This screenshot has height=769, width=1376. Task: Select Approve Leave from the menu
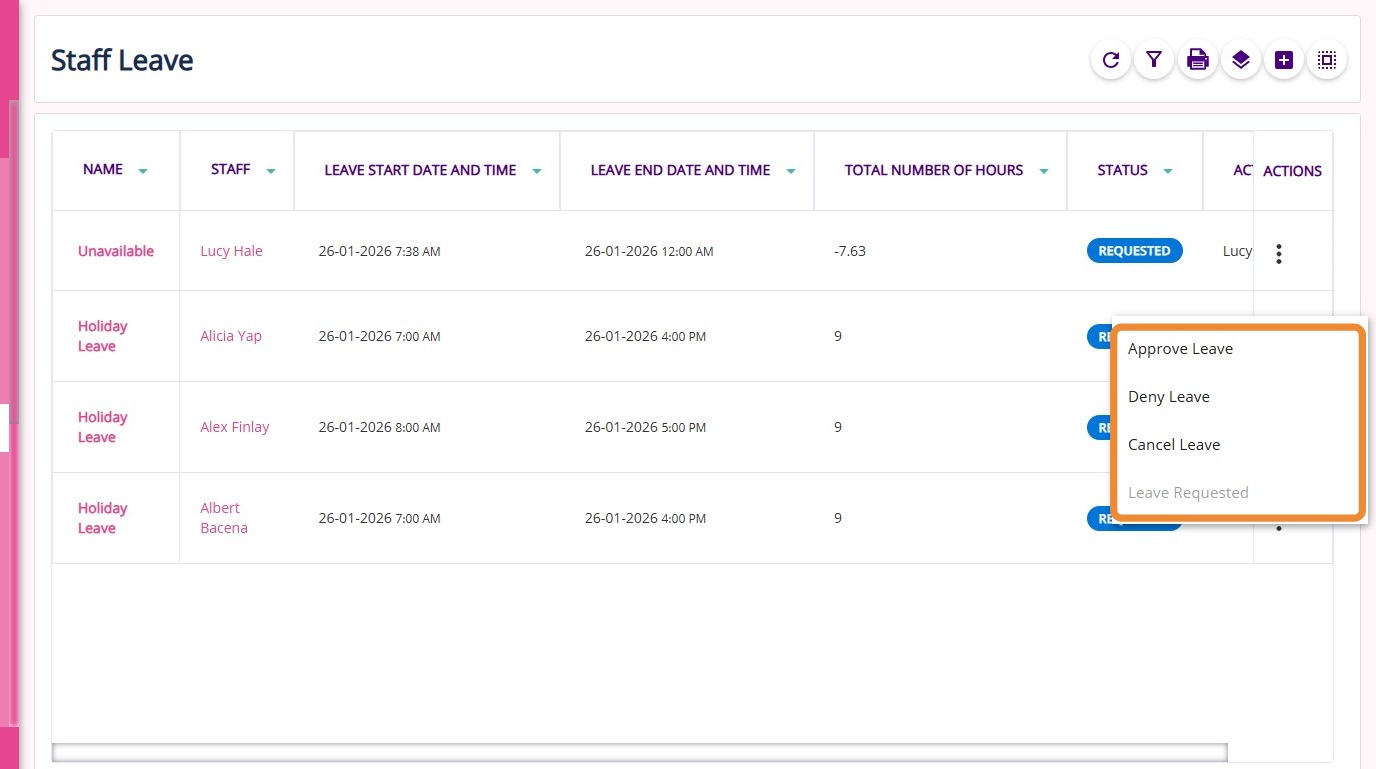pos(1180,349)
